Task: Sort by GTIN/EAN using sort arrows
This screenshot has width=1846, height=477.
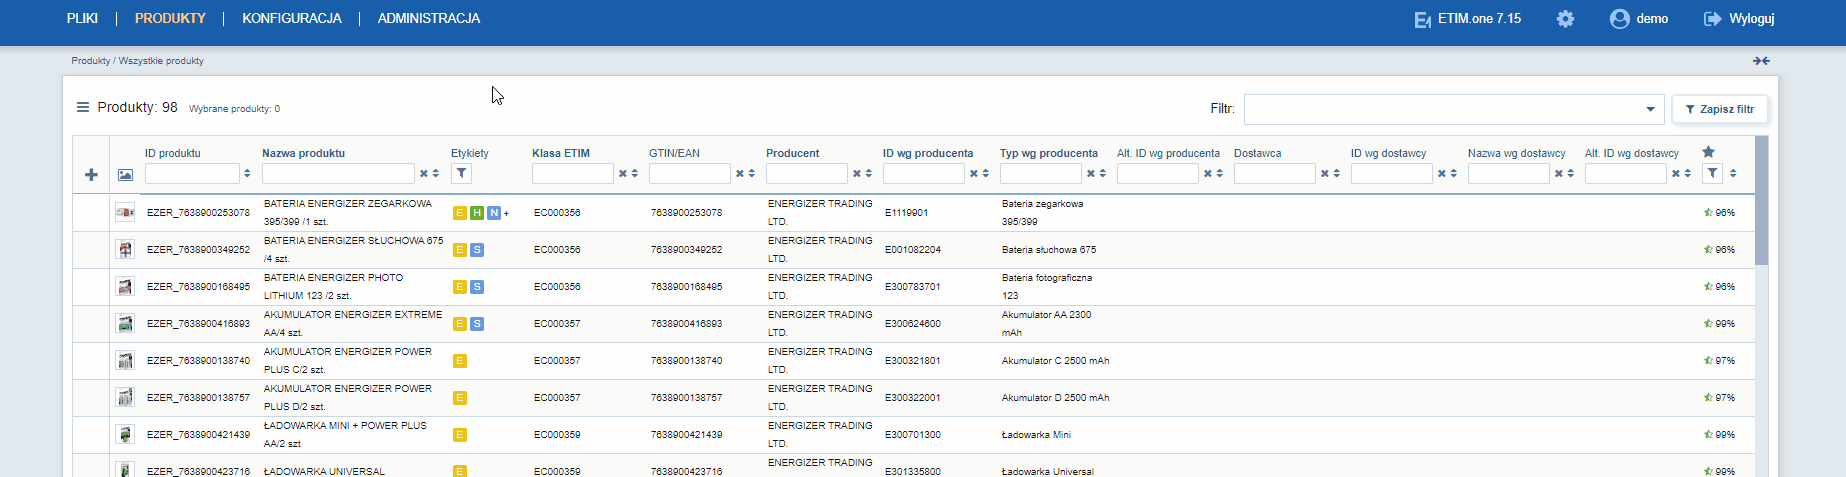Action: (752, 174)
